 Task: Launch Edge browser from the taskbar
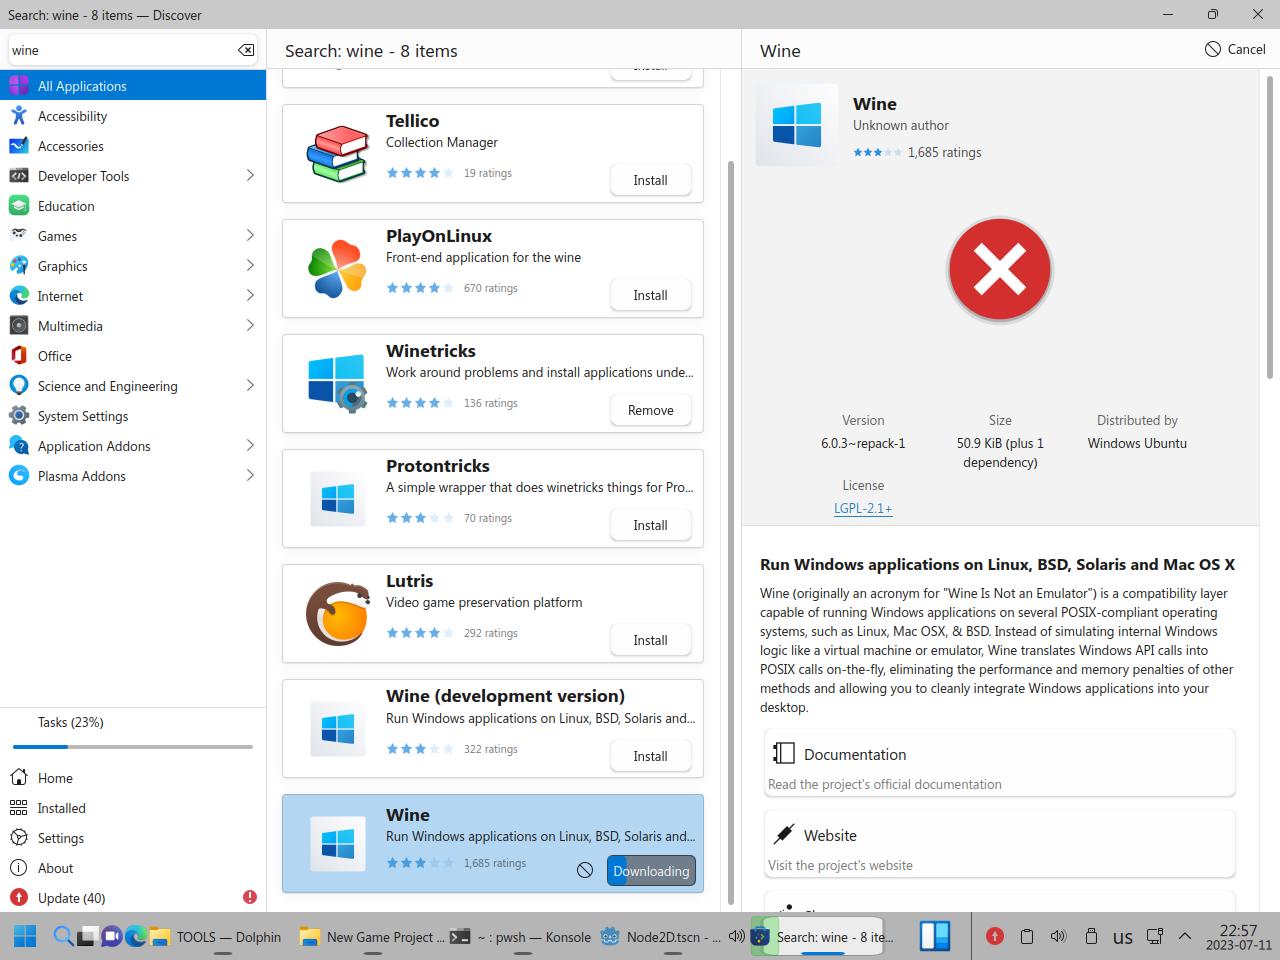tap(135, 937)
